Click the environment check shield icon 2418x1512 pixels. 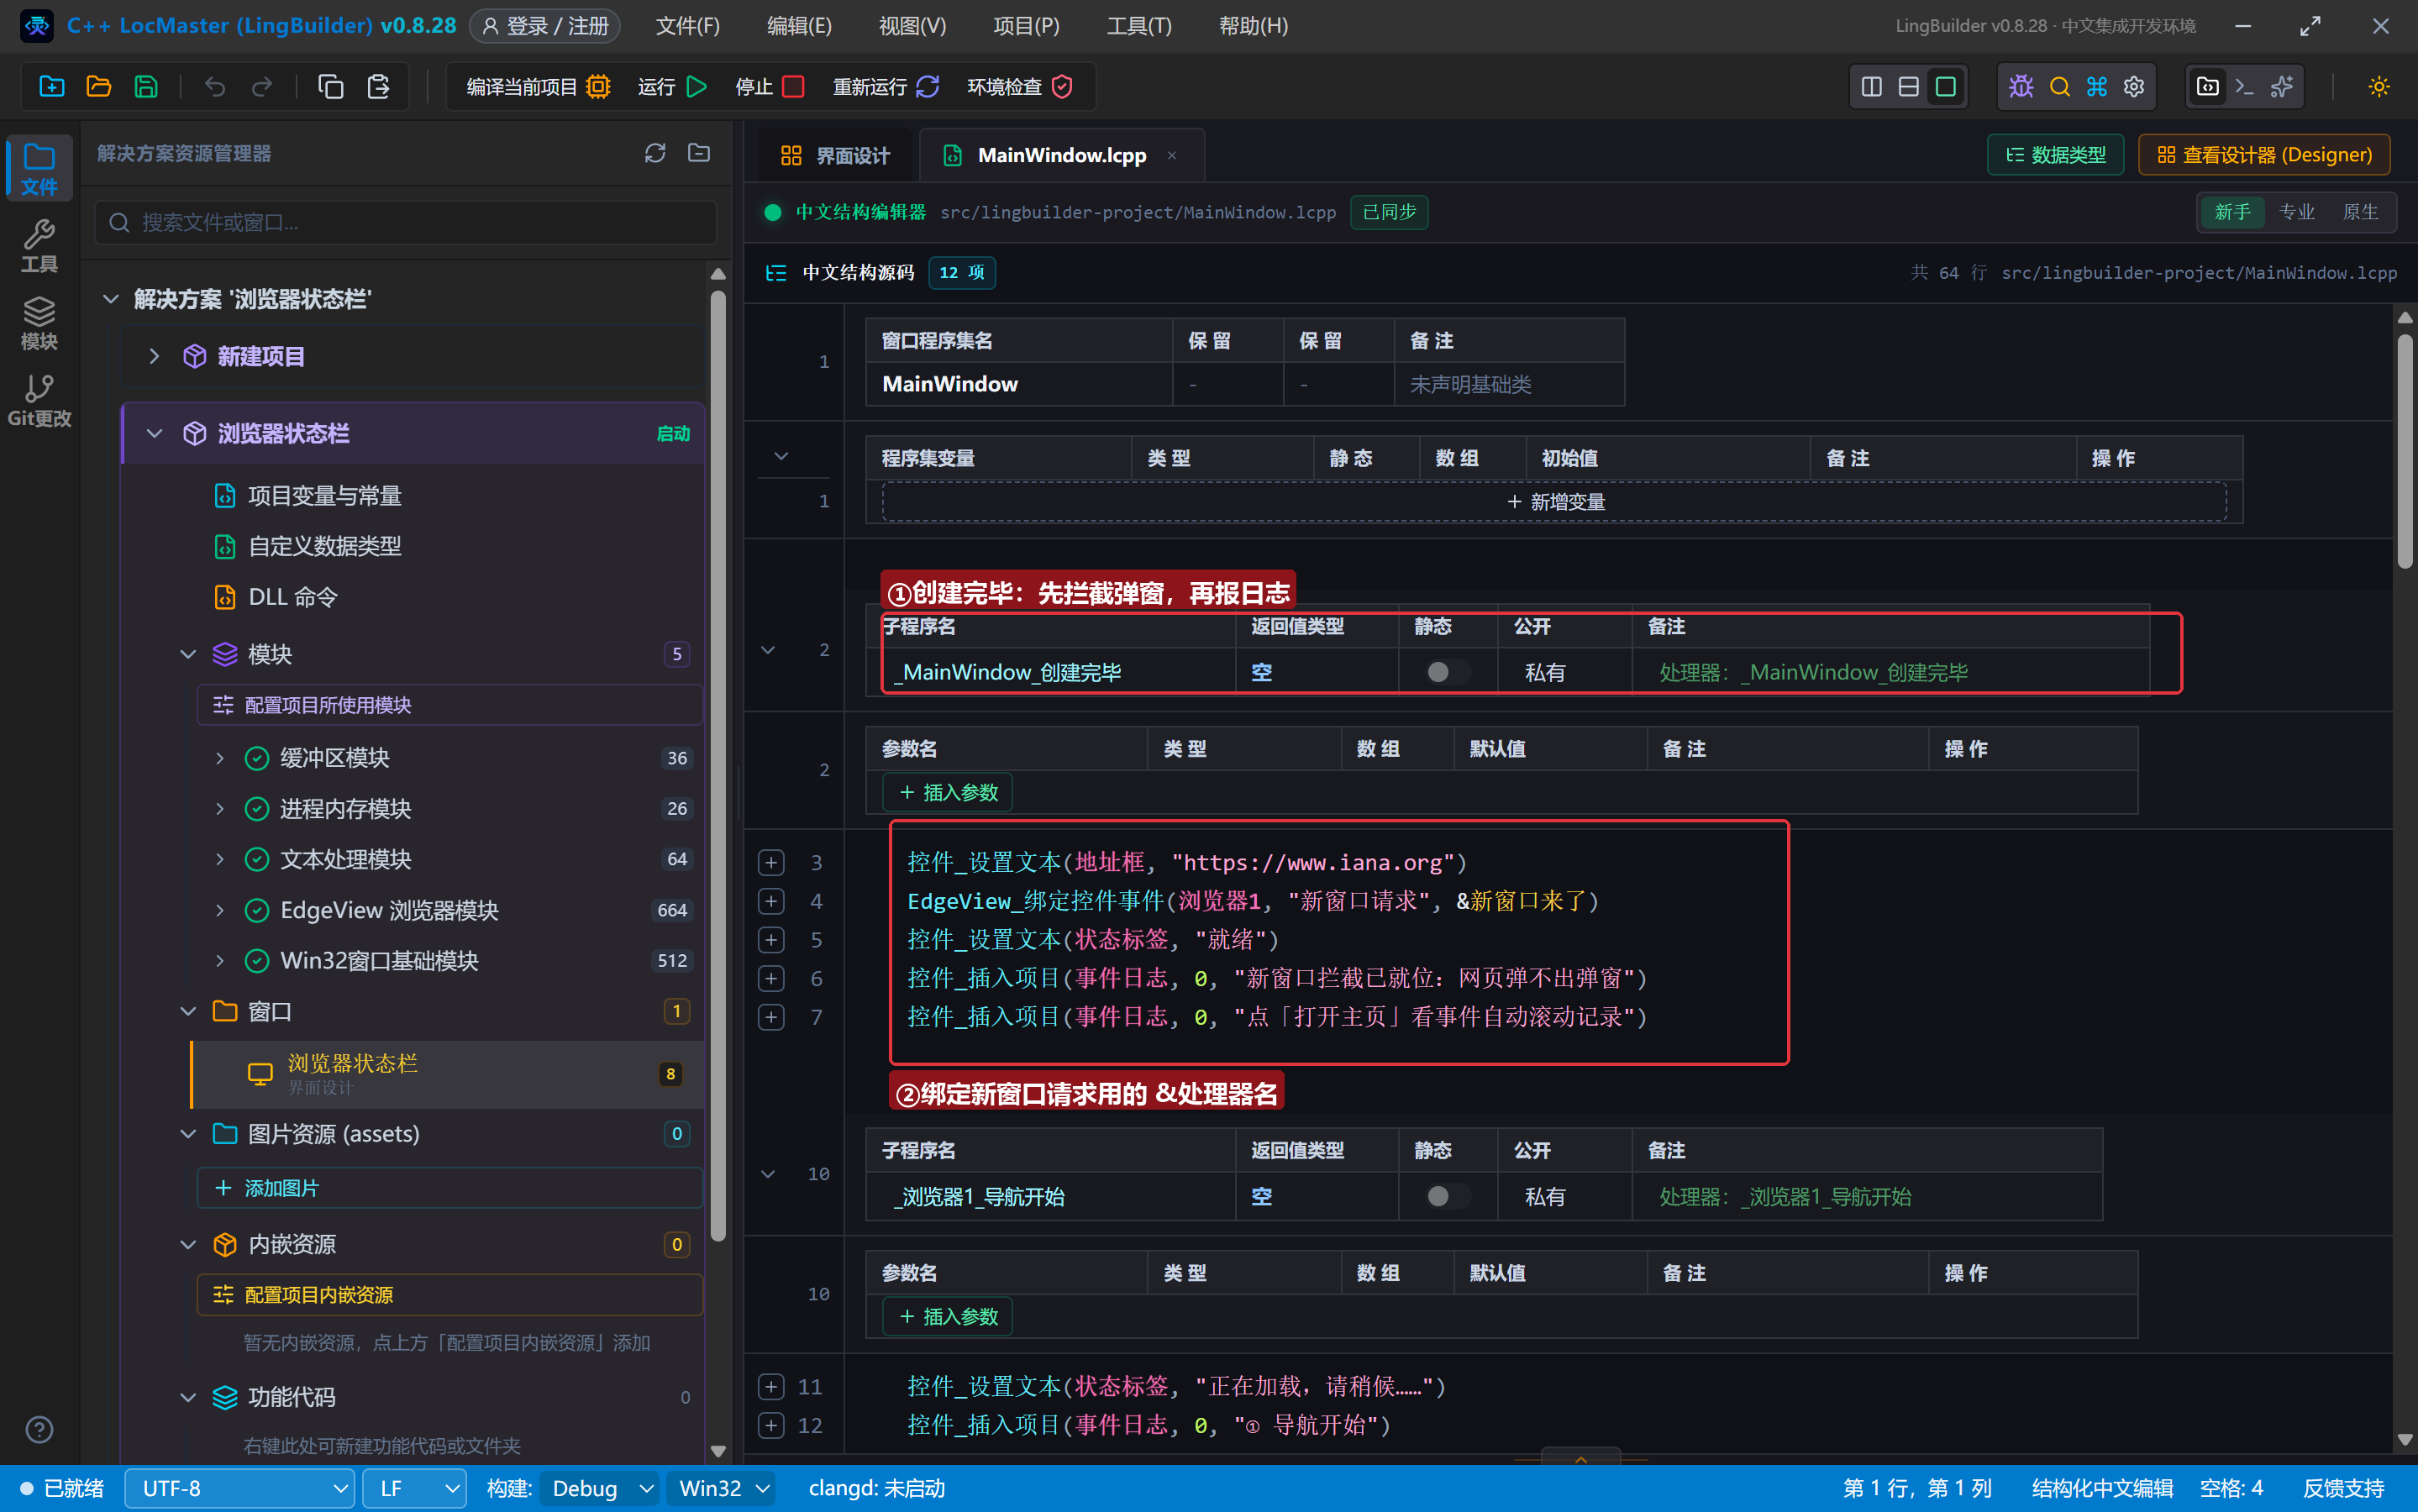[1062, 87]
